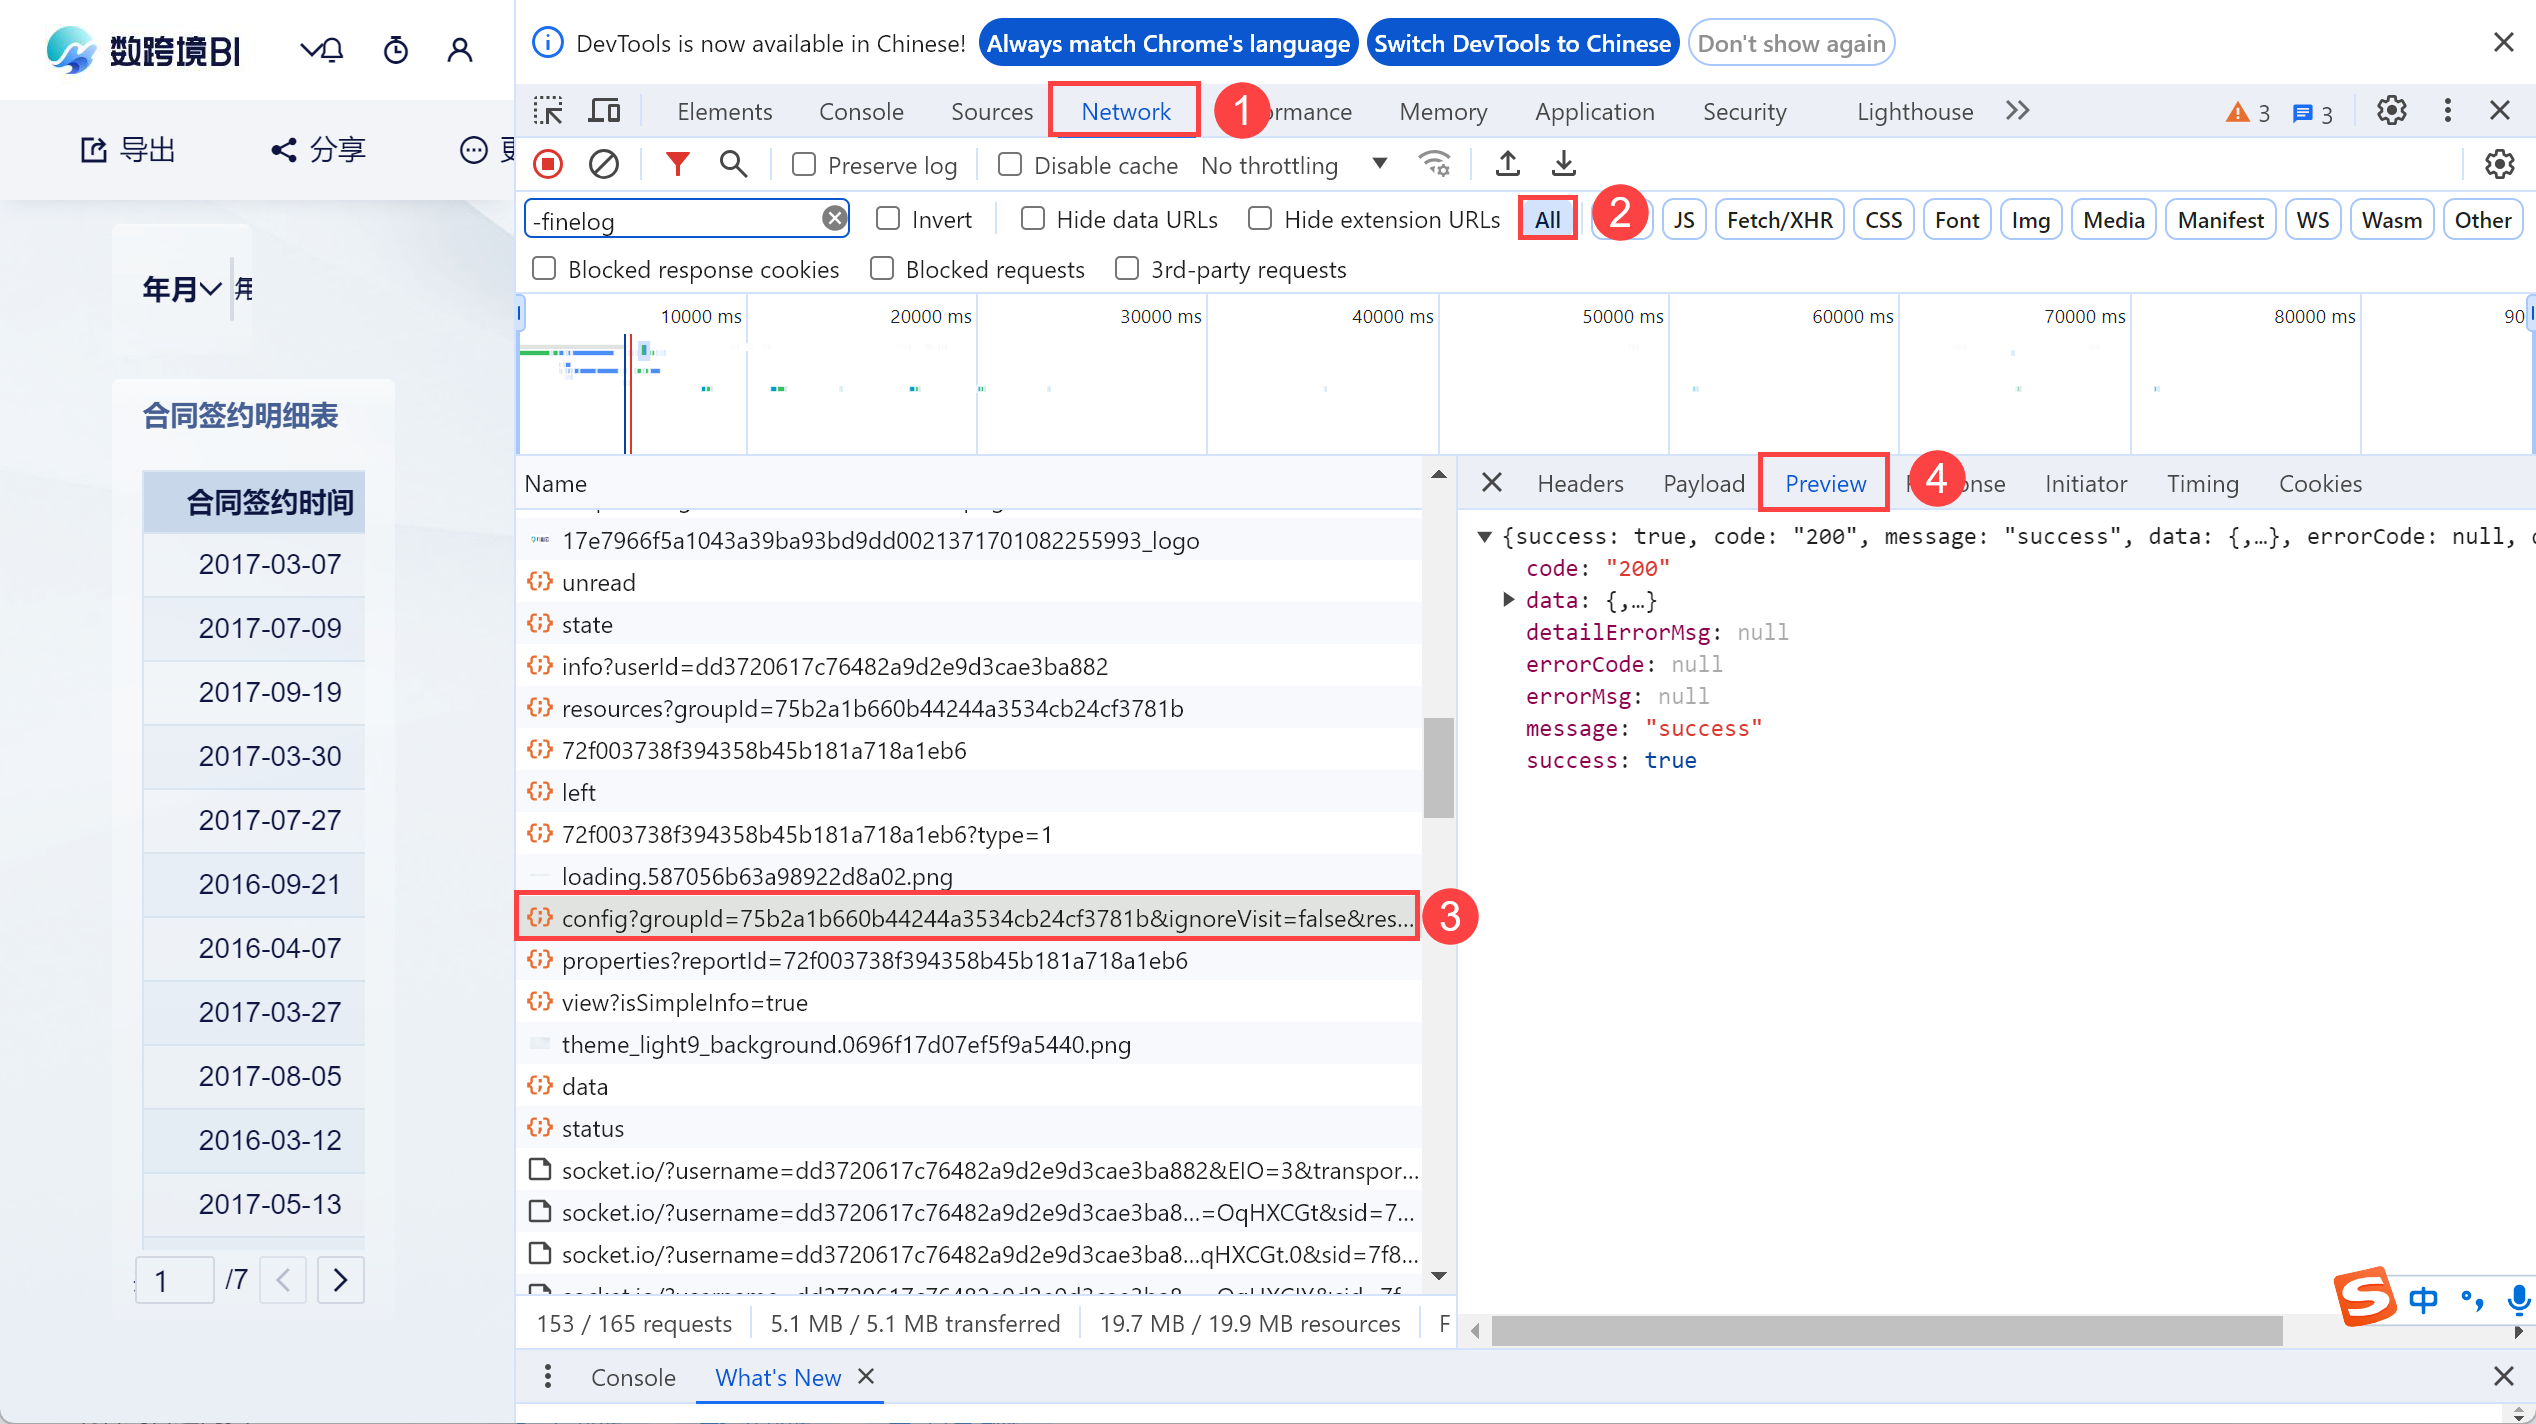Stop recording network log

(x=548, y=164)
